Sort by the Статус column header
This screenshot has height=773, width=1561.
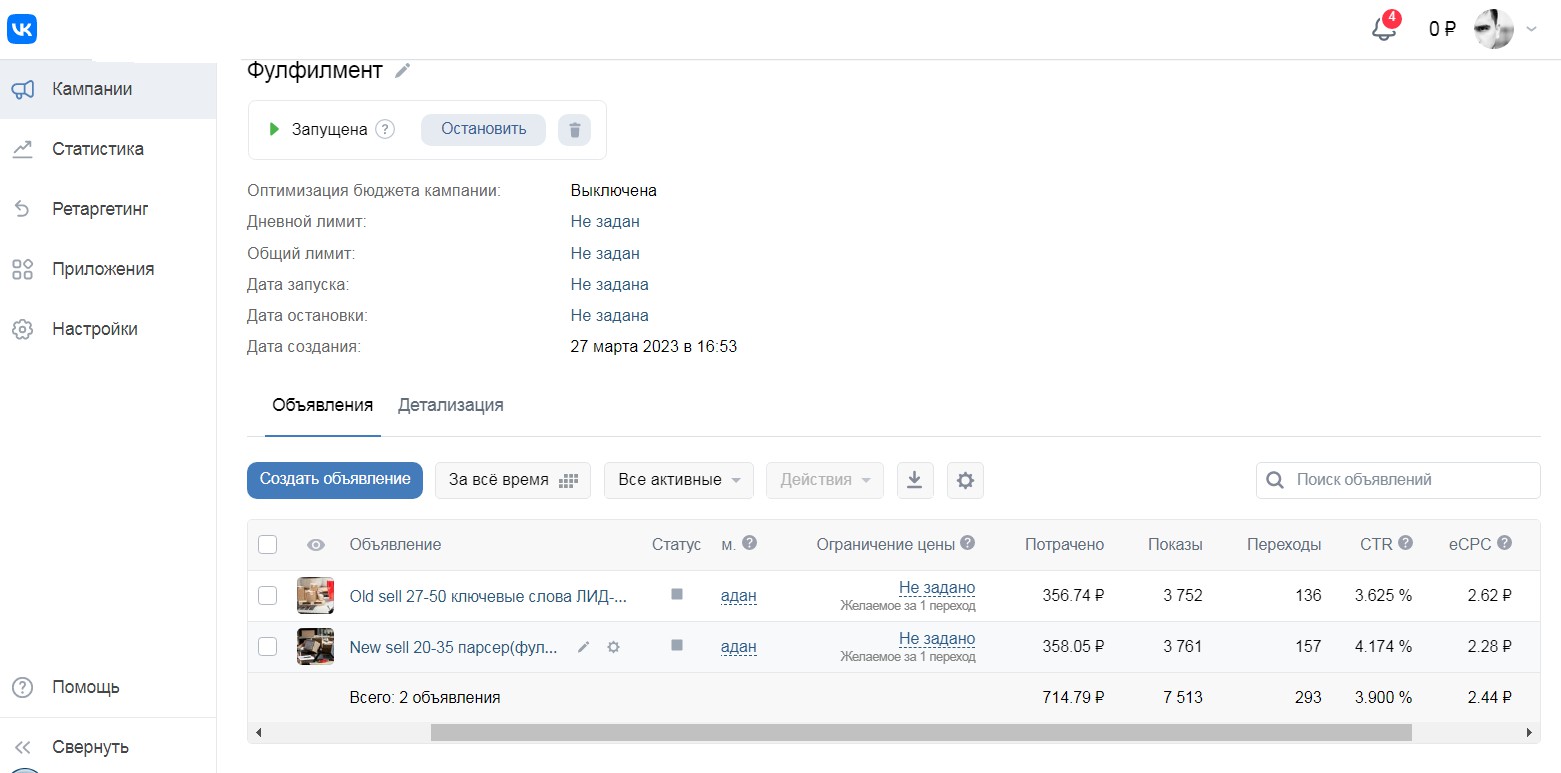pos(676,544)
